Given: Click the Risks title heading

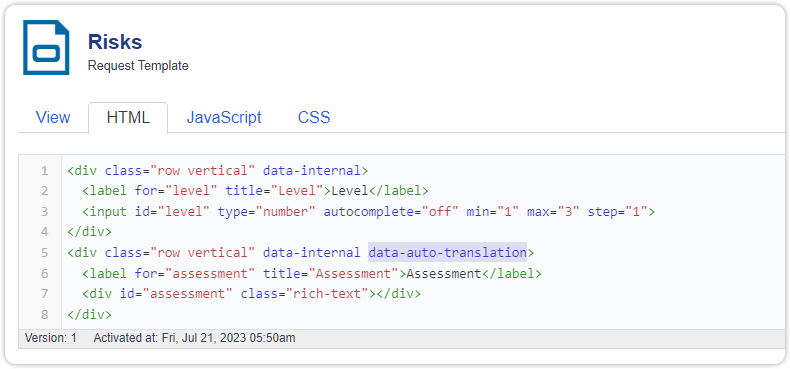Looking at the screenshot, I should pyautogui.click(x=115, y=42).
